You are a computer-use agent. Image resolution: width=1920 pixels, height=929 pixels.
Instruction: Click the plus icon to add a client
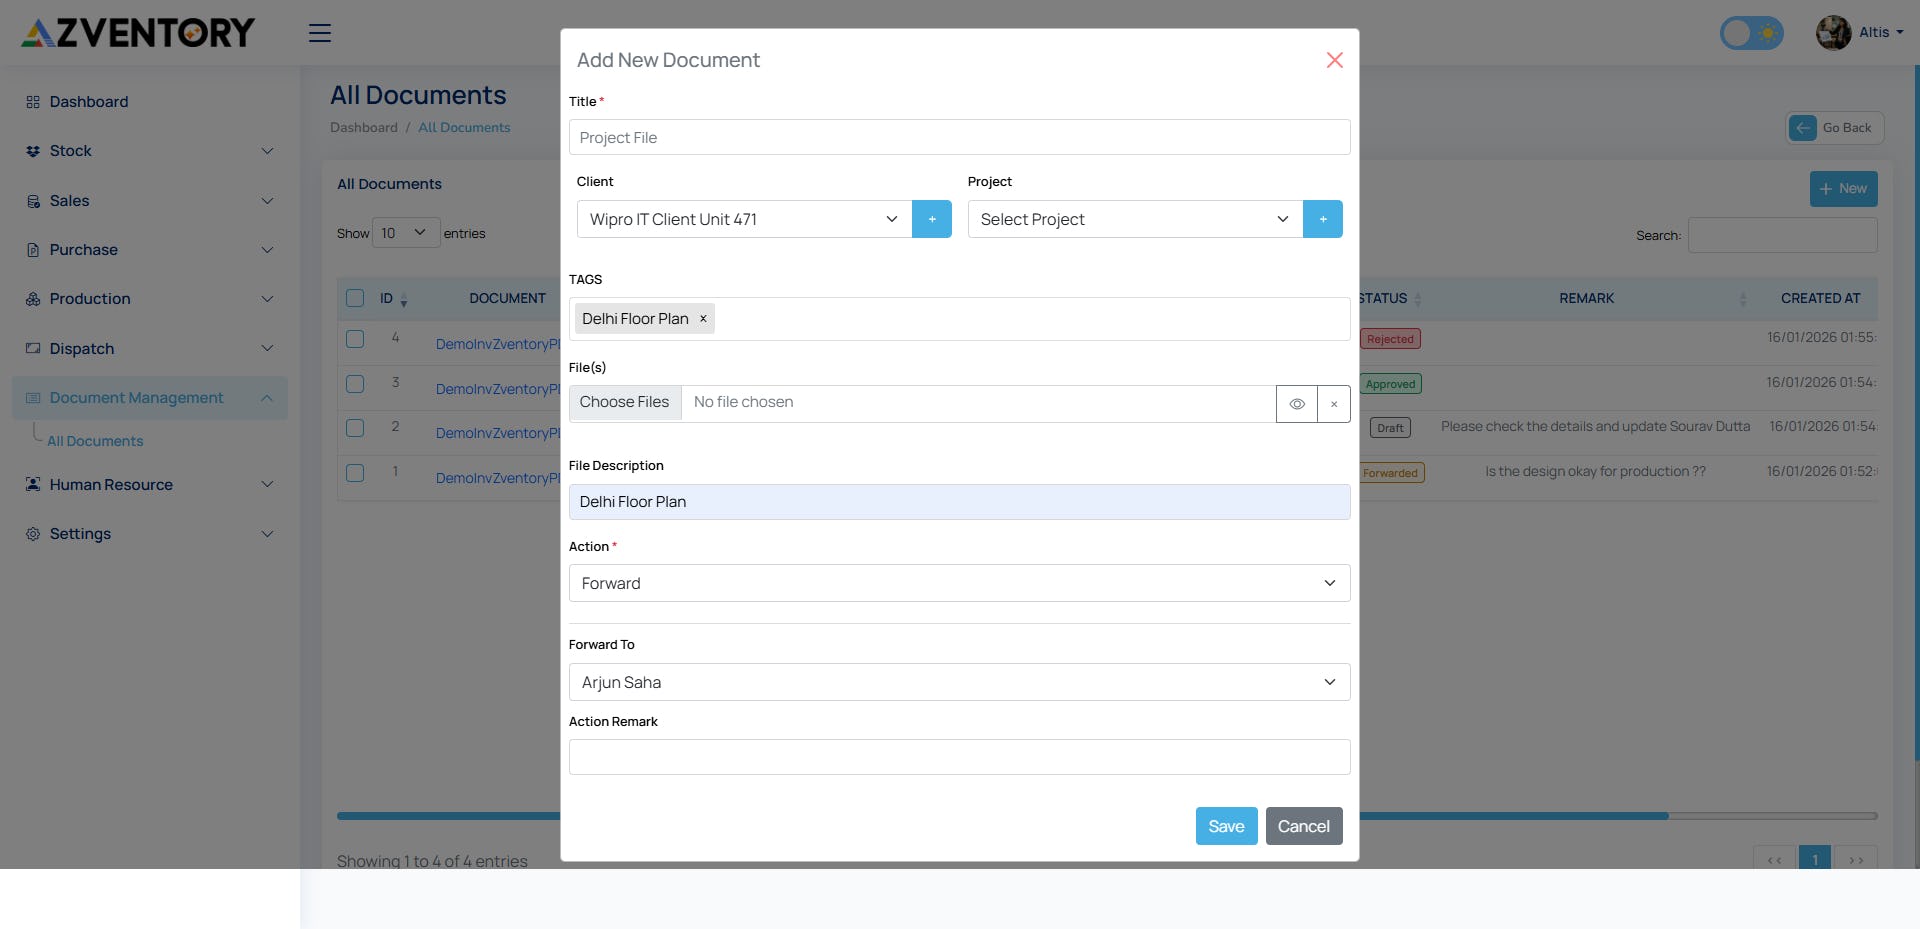click(x=932, y=219)
